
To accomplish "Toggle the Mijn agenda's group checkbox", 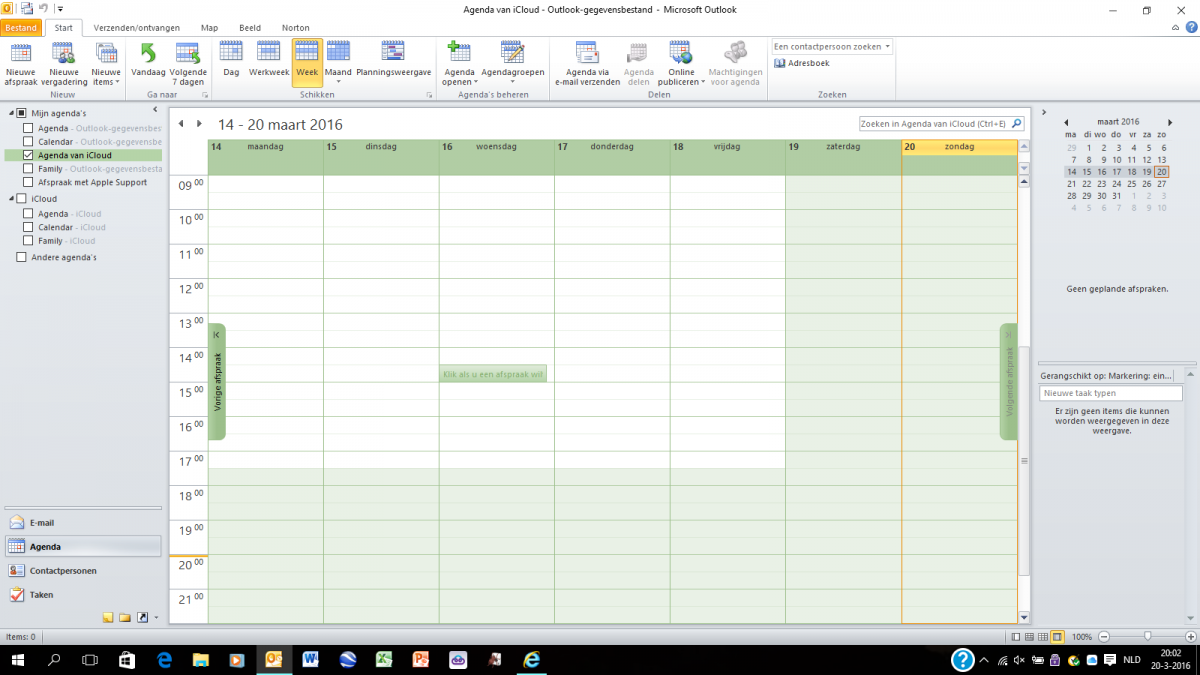I will click(22, 113).
